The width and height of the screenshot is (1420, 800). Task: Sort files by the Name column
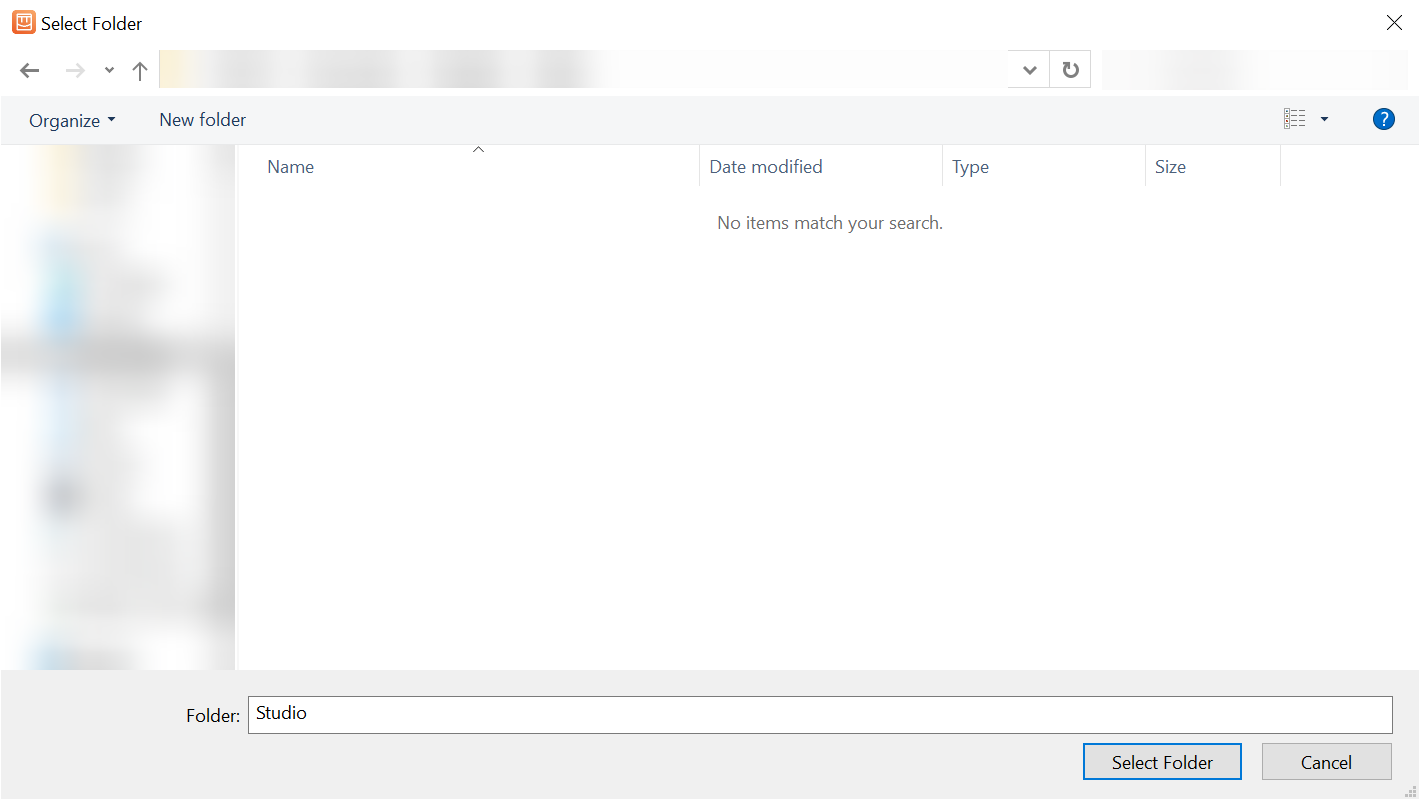click(290, 166)
